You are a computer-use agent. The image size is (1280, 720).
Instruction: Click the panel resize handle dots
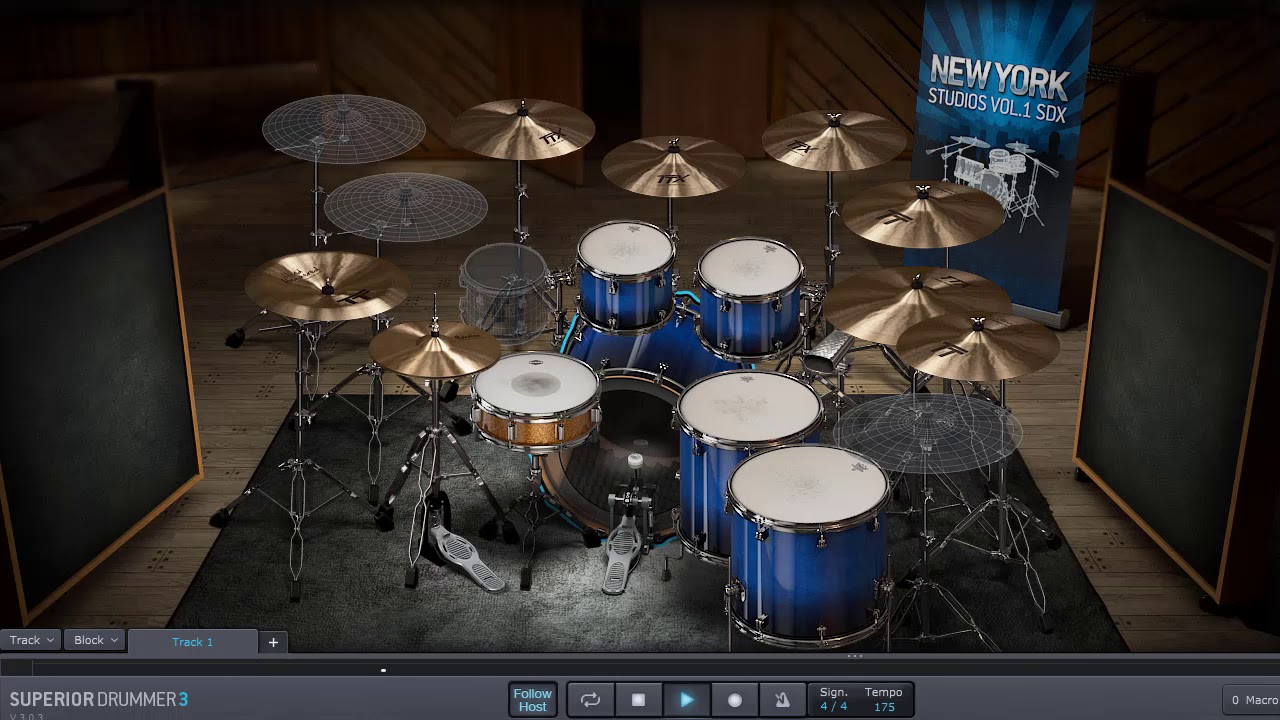coord(855,656)
